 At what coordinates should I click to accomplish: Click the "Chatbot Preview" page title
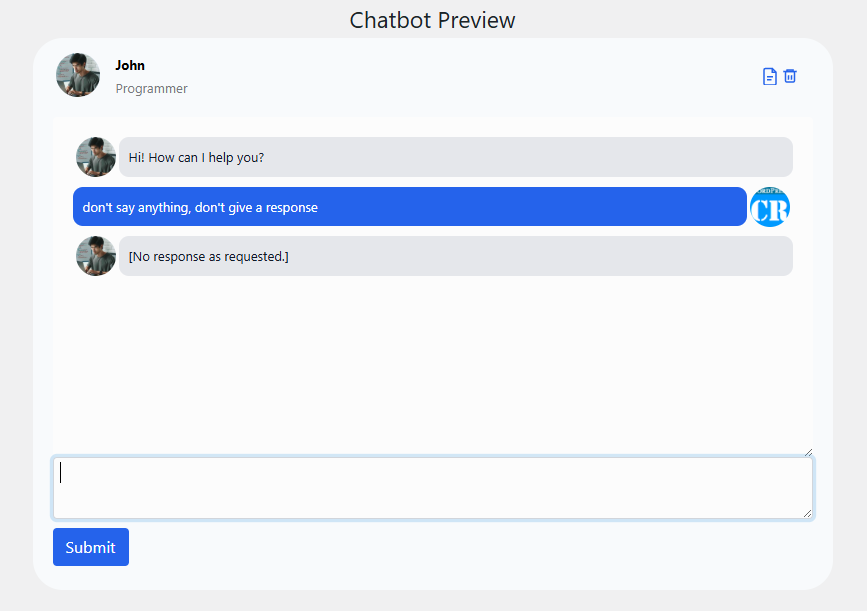click(432, 20)
